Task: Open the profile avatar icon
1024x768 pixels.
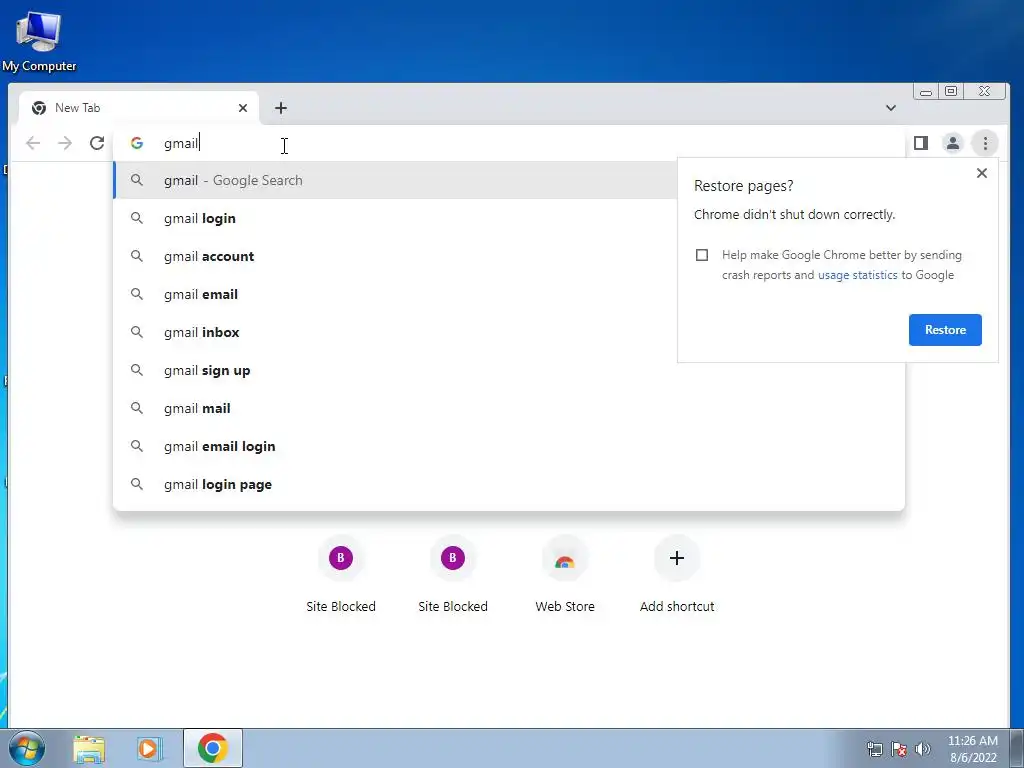Action: [953, 143]
